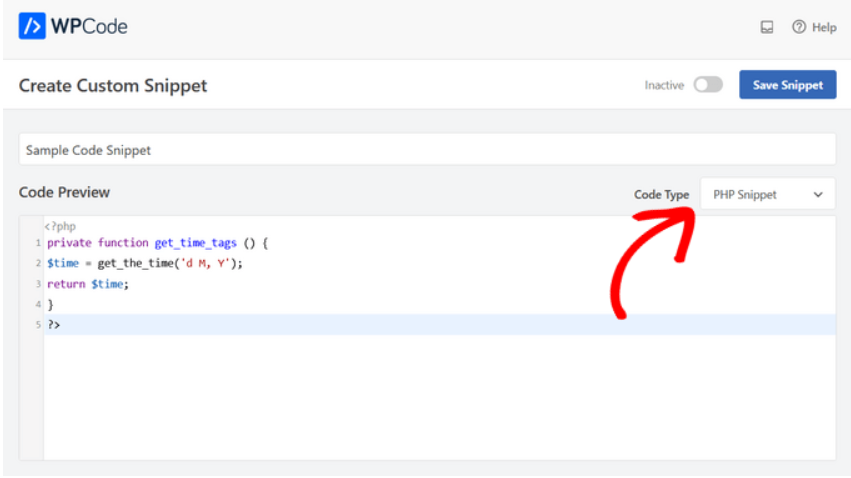
Task: Click the closing brace on line 4
Action: point(50,304)
